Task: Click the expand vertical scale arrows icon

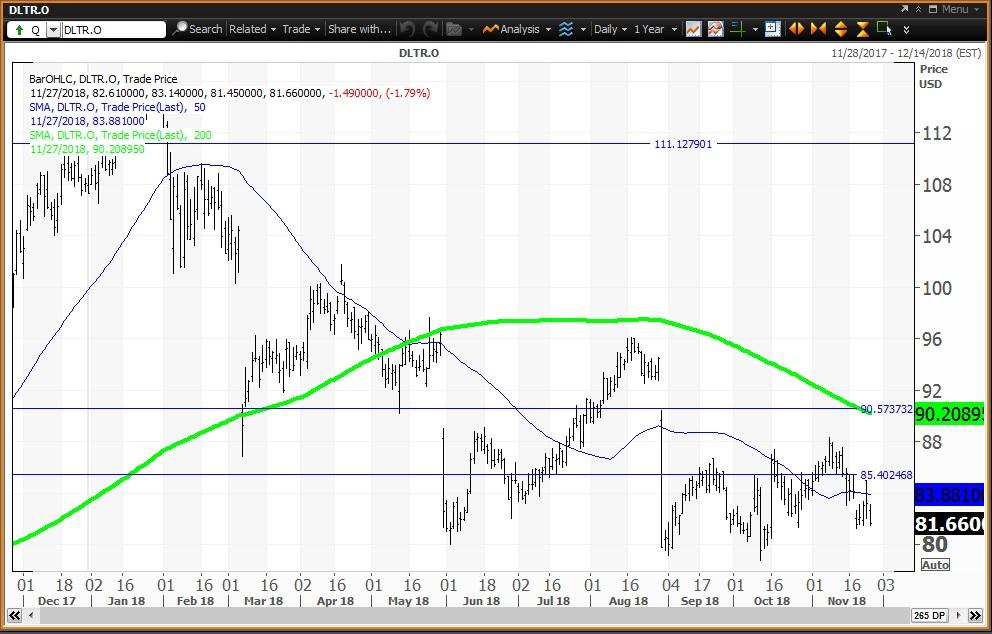Action: point(840,29)
